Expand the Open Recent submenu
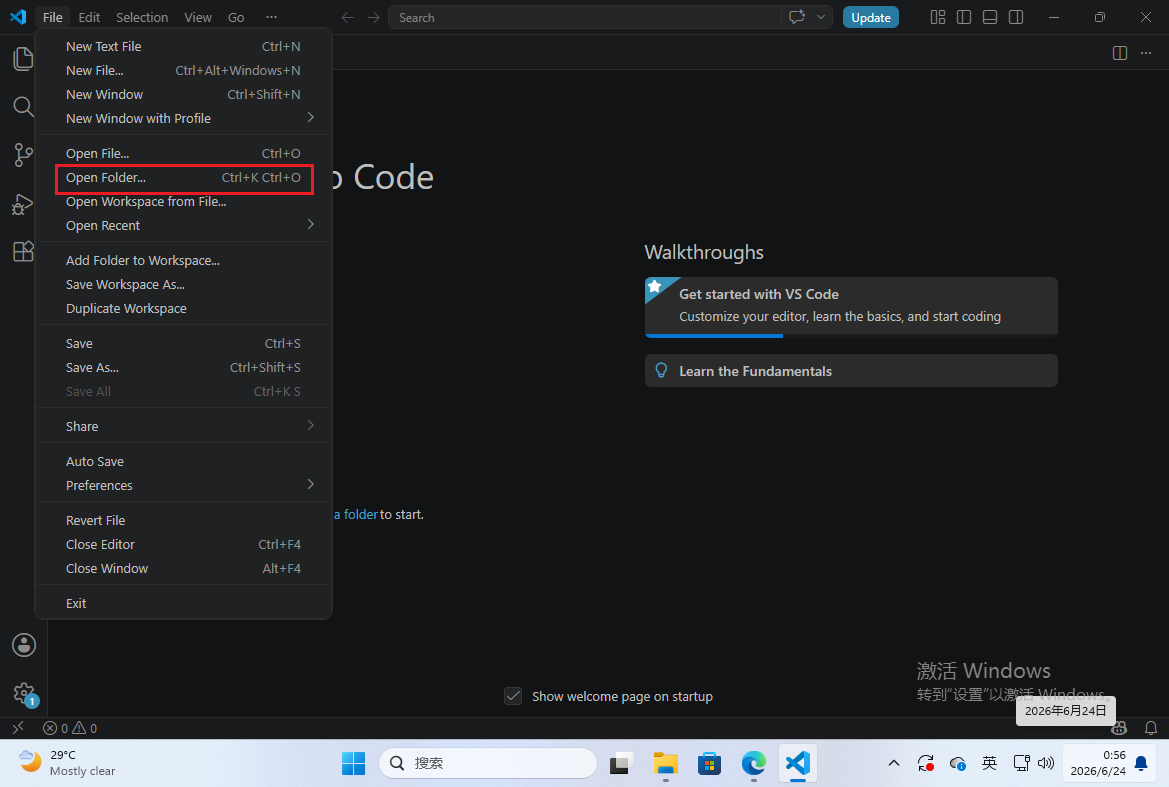The height and width of the screenshot is (787, 1169). [183, 225]
